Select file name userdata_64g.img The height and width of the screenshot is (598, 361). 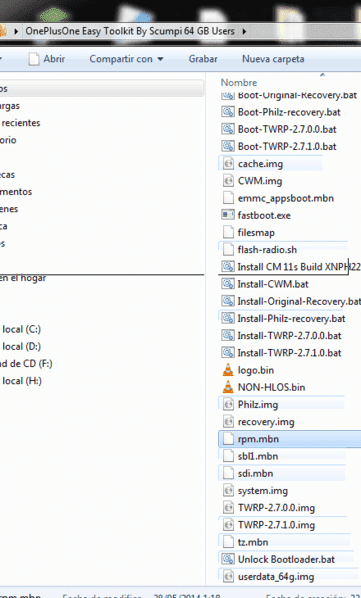click(276, 576)
